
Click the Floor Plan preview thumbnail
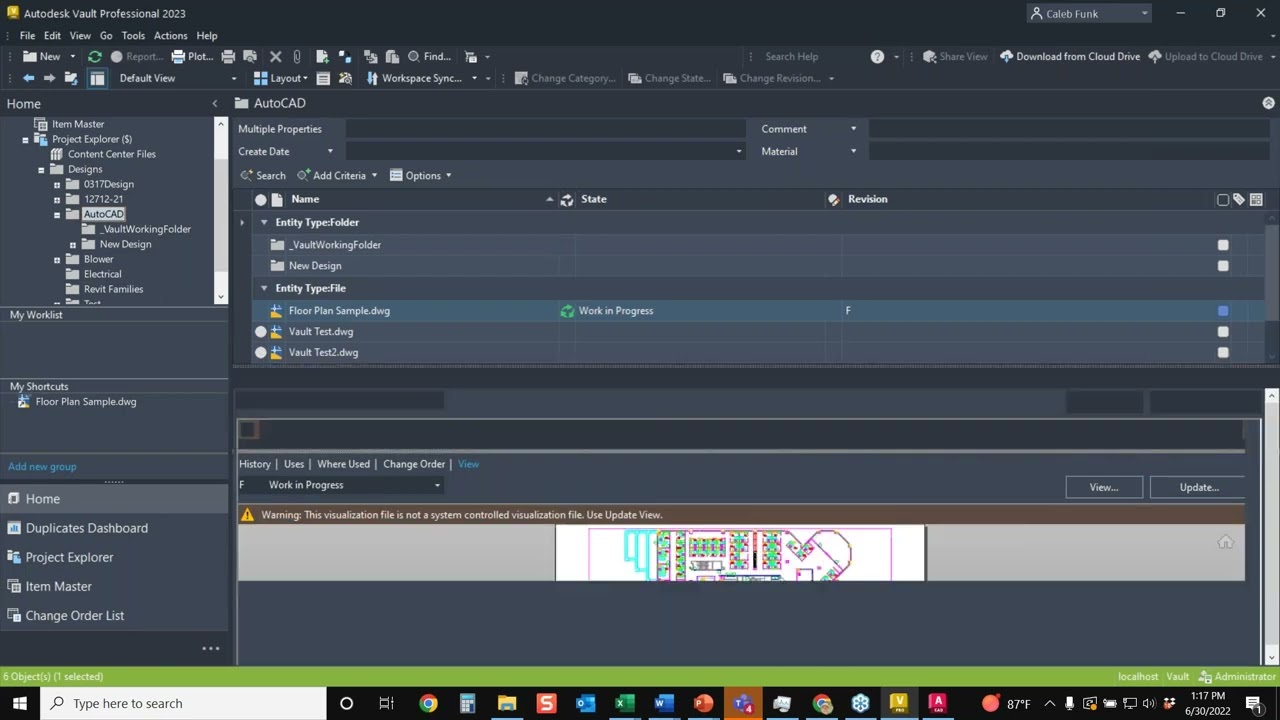pos(740,553)
